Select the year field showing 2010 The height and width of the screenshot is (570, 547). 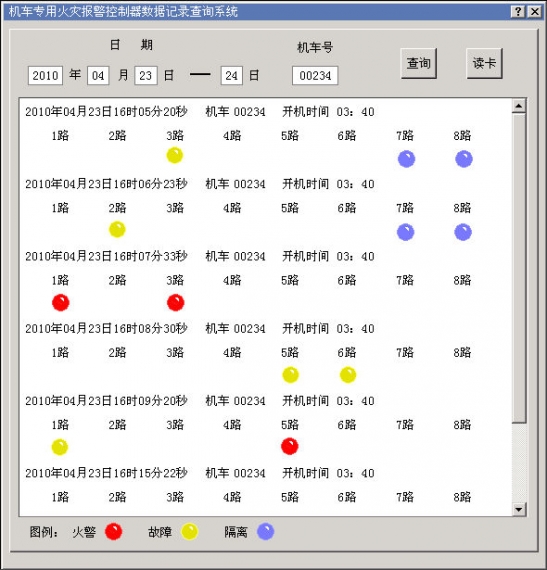point(45,76)
